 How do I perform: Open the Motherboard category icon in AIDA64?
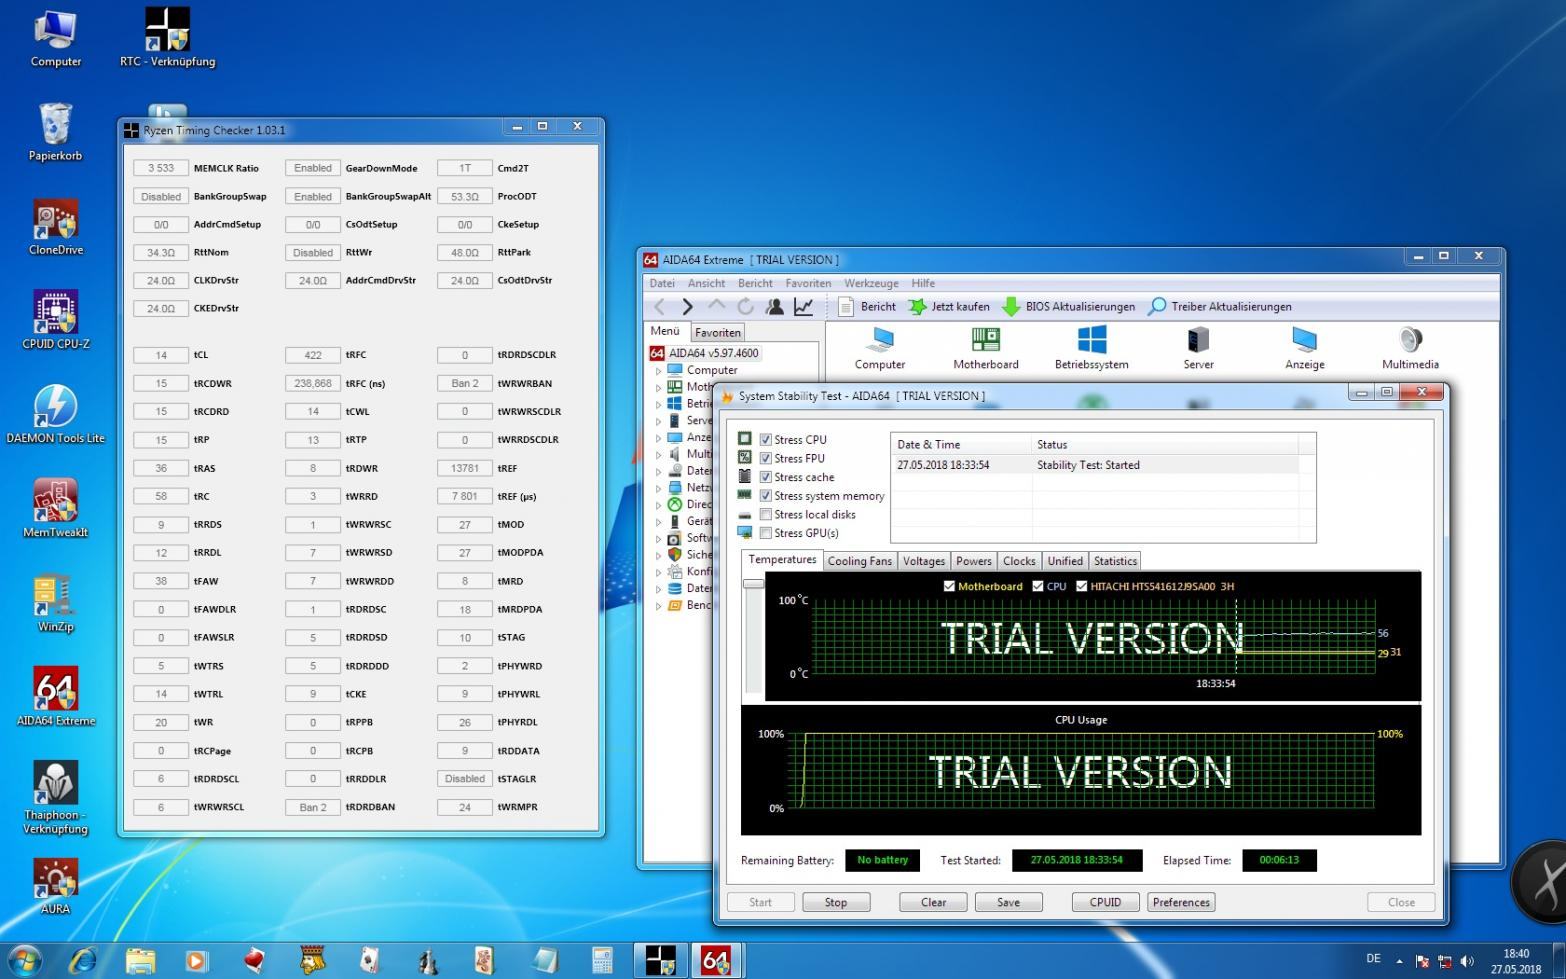coord(986,348)
